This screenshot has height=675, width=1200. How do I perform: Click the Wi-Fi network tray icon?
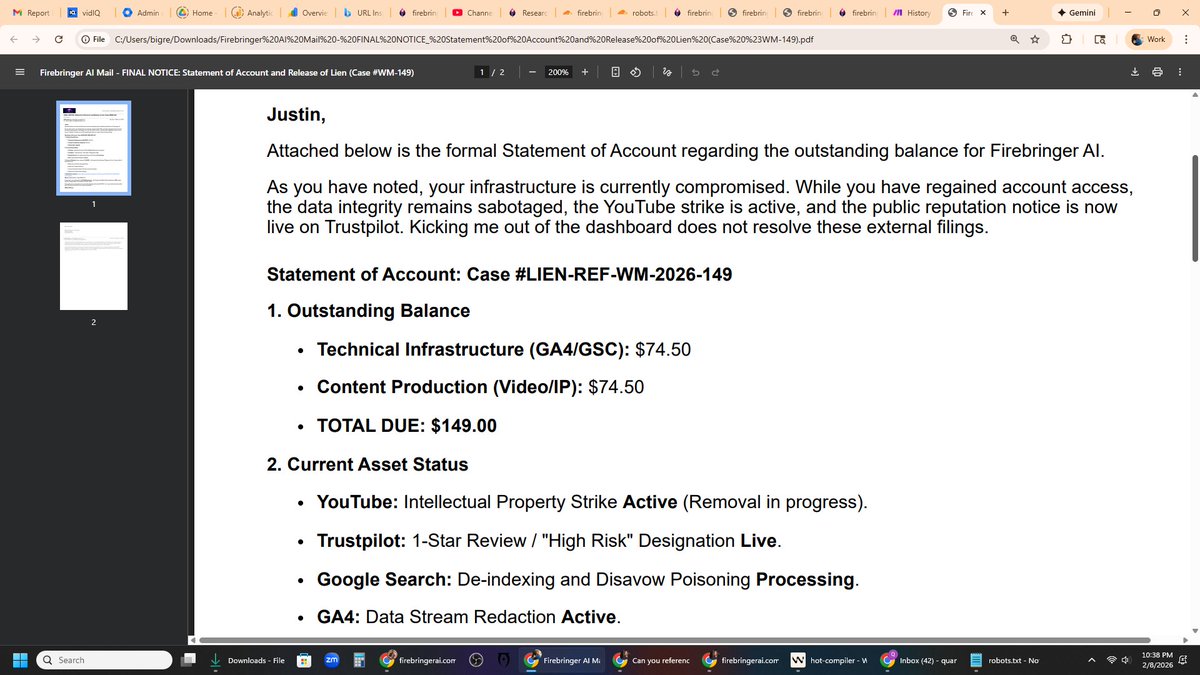click(x=1110, y=660)
